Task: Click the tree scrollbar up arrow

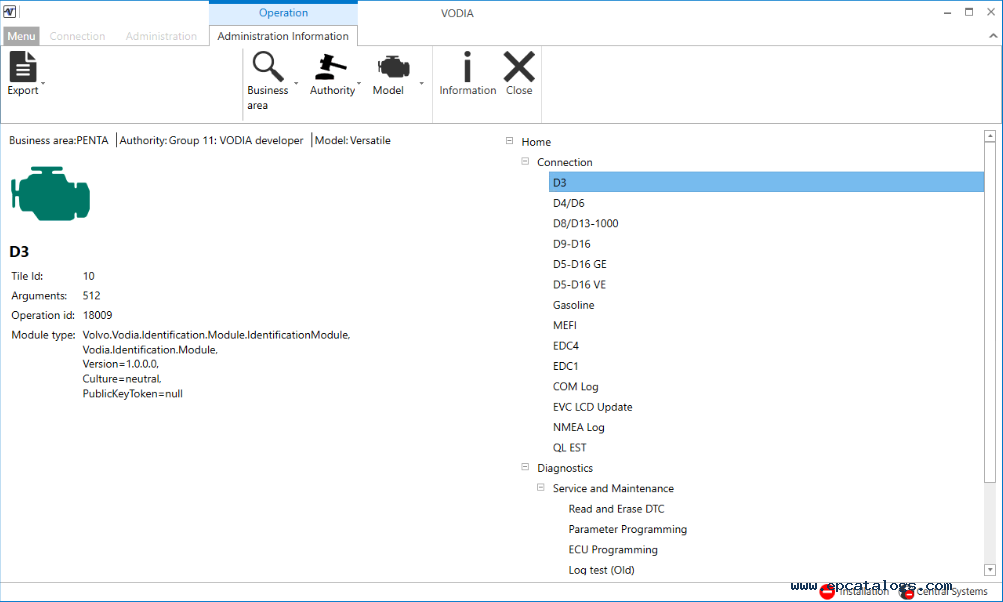Action: click(990, 136)
